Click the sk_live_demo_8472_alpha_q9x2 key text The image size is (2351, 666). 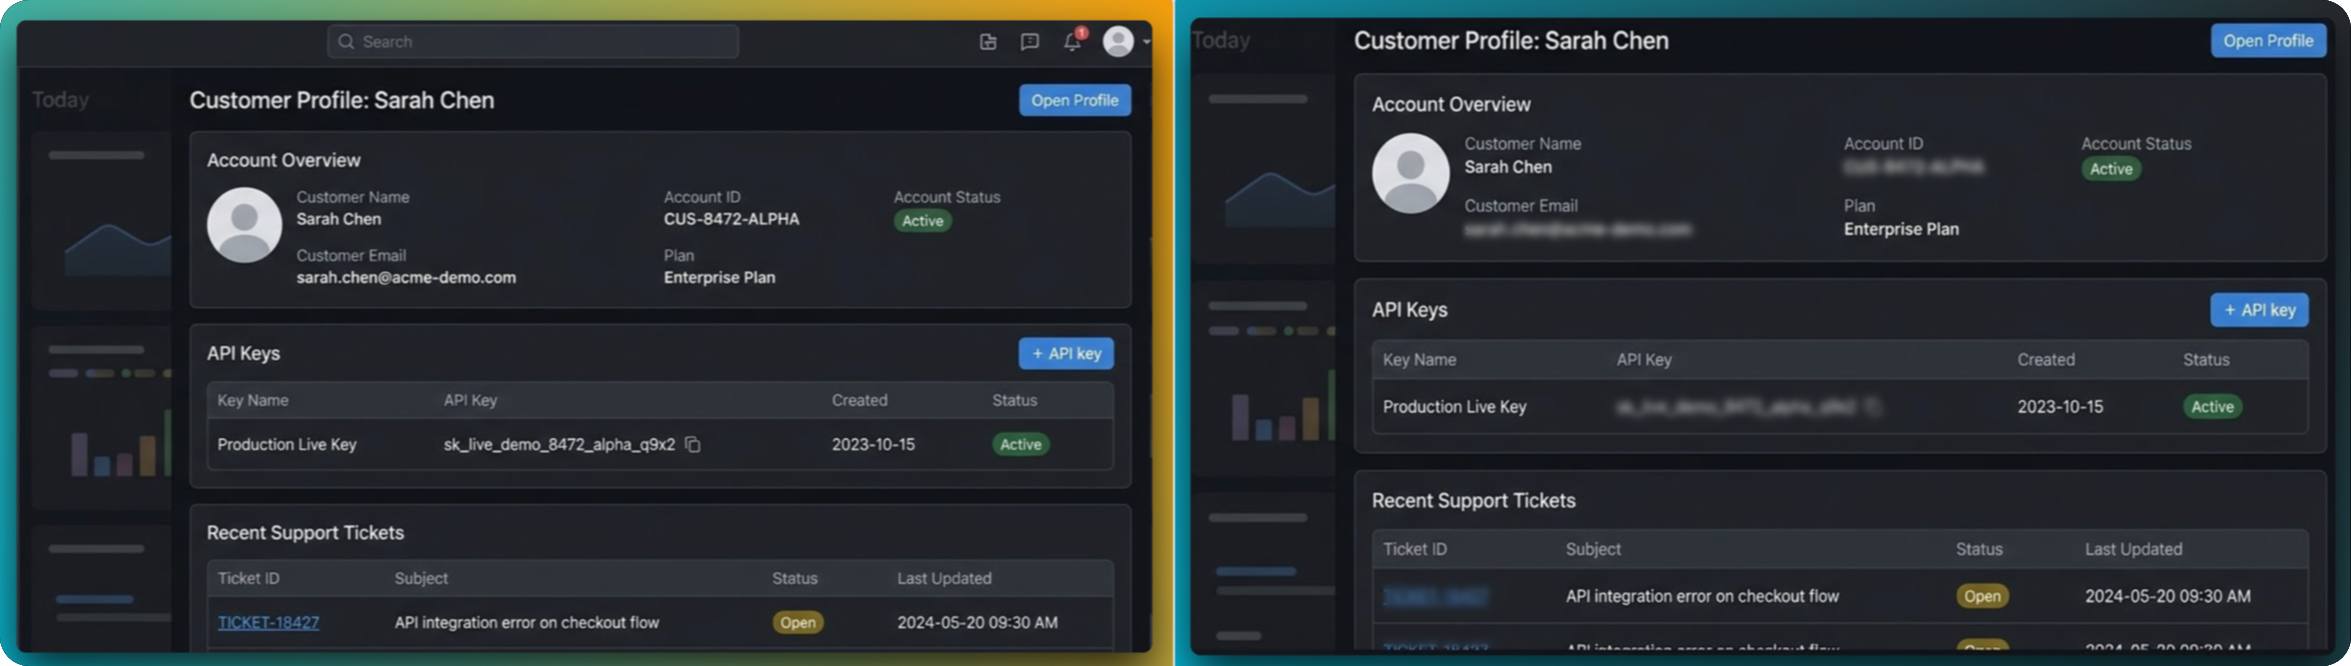pos(559,444)
